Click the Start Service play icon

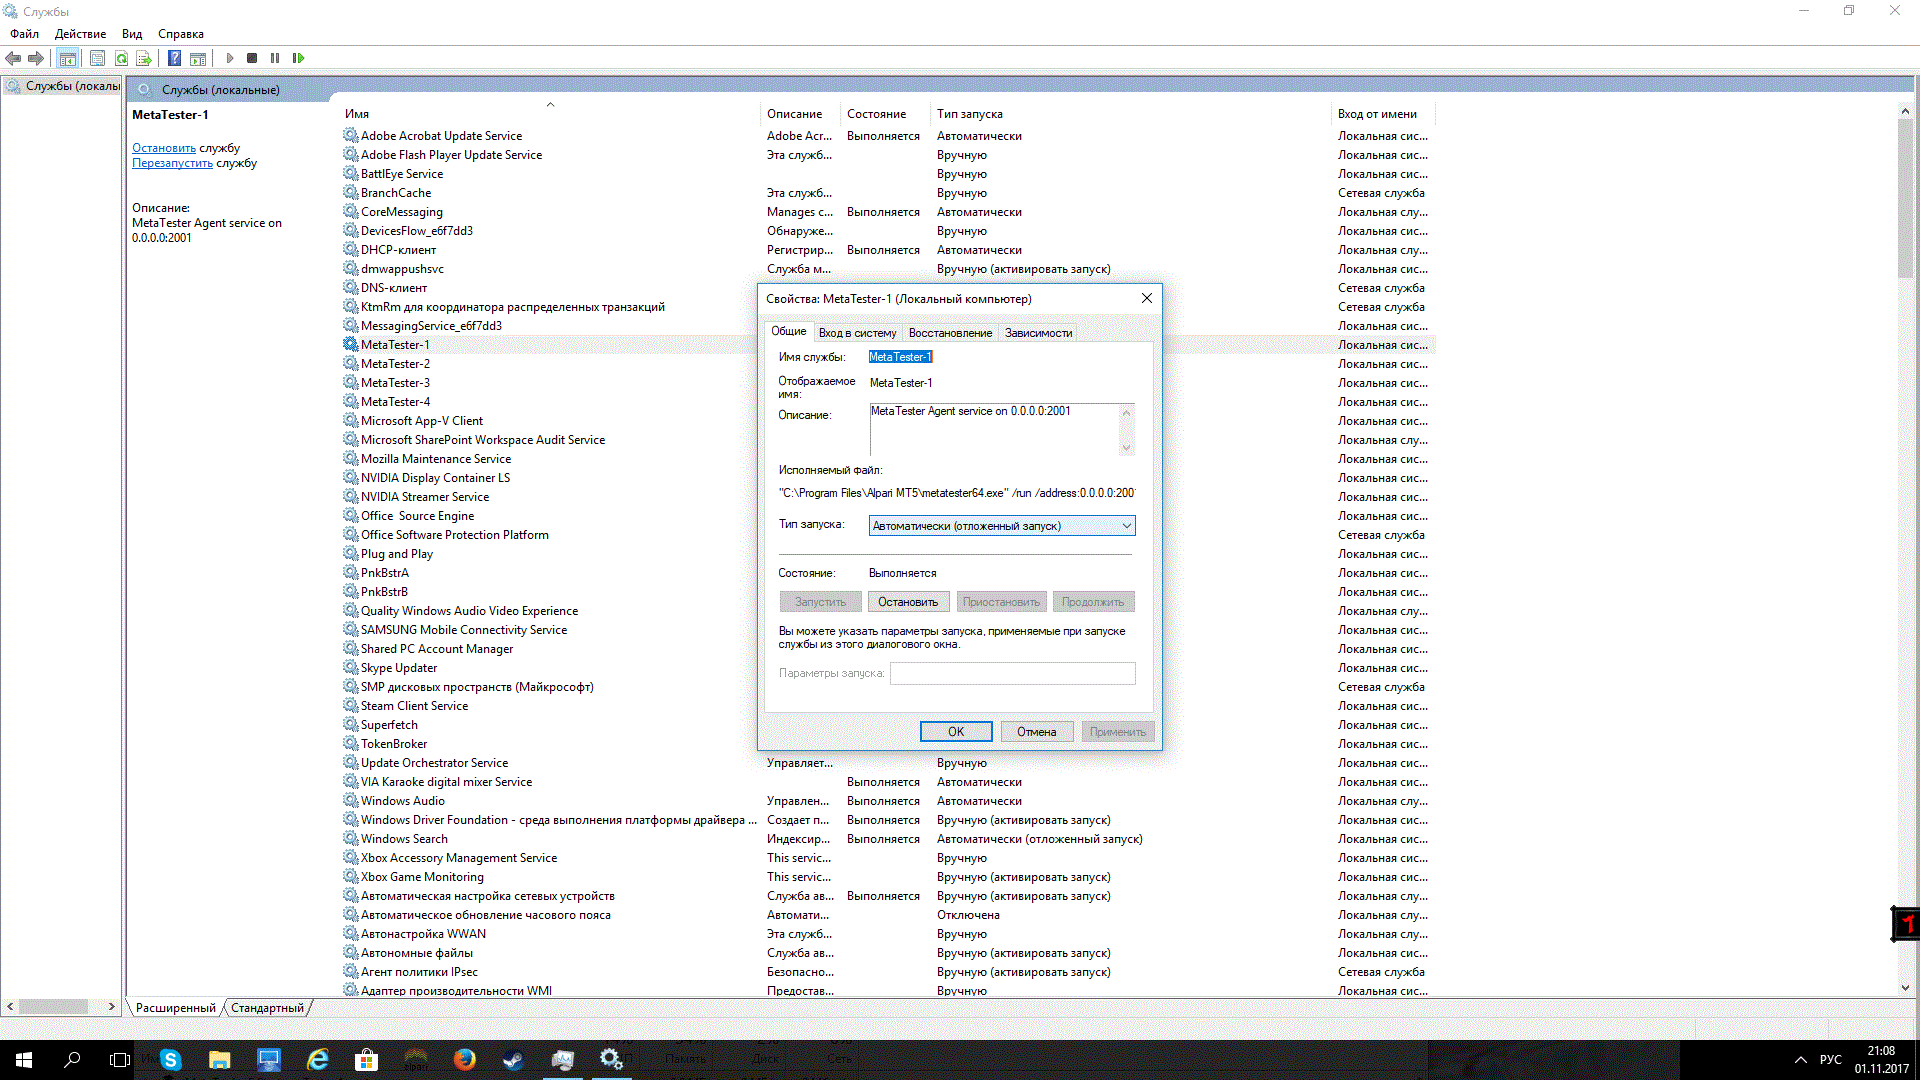(229, 58)
